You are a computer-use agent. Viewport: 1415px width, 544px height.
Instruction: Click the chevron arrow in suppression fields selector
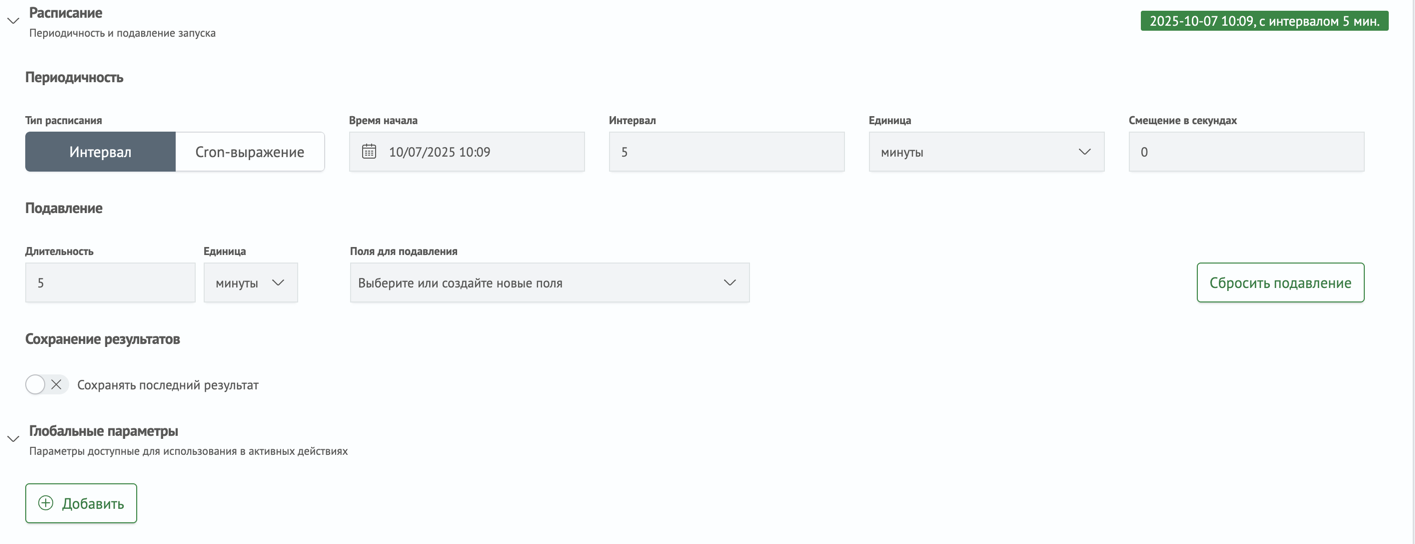[730, 283]
